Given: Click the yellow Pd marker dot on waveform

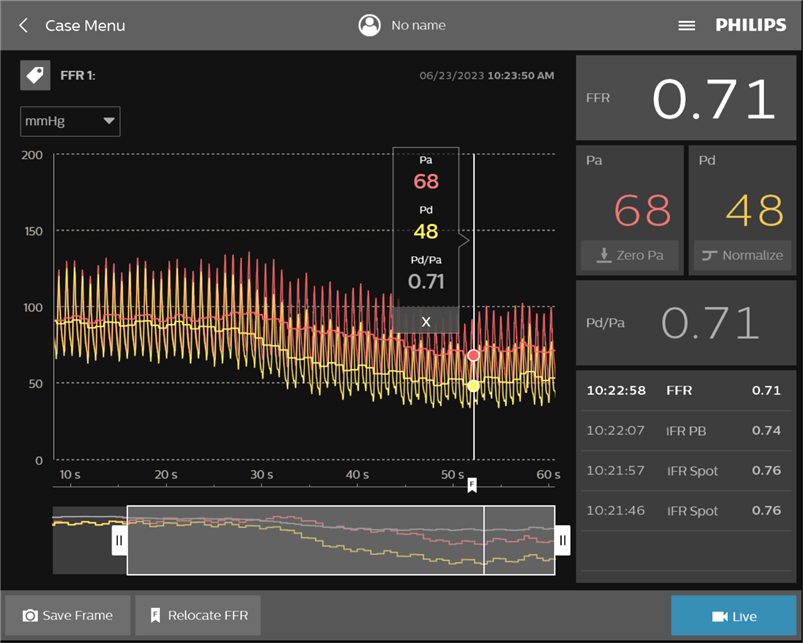Looking at the screenshot, I should click(x=474, y=386).
